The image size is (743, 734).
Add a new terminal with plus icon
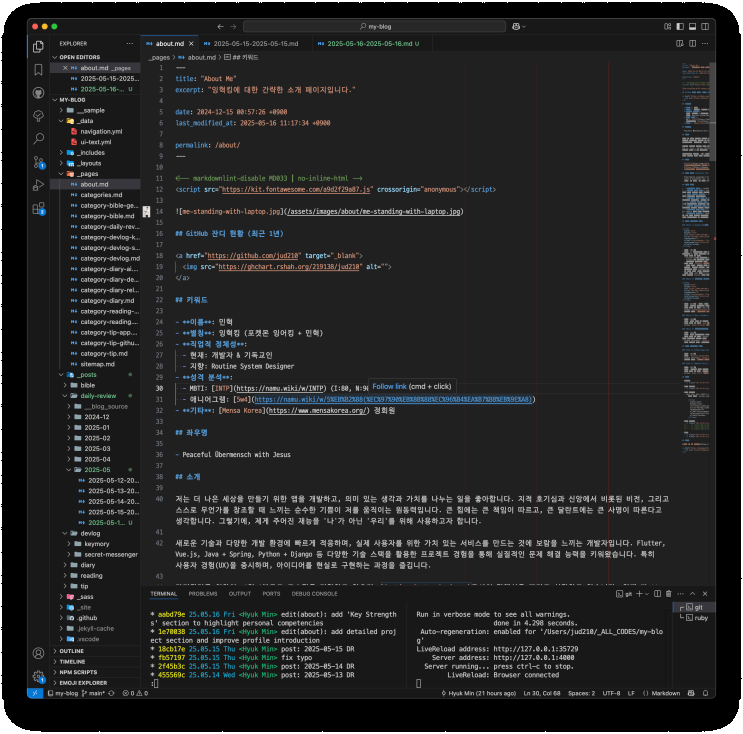point(639,594)
